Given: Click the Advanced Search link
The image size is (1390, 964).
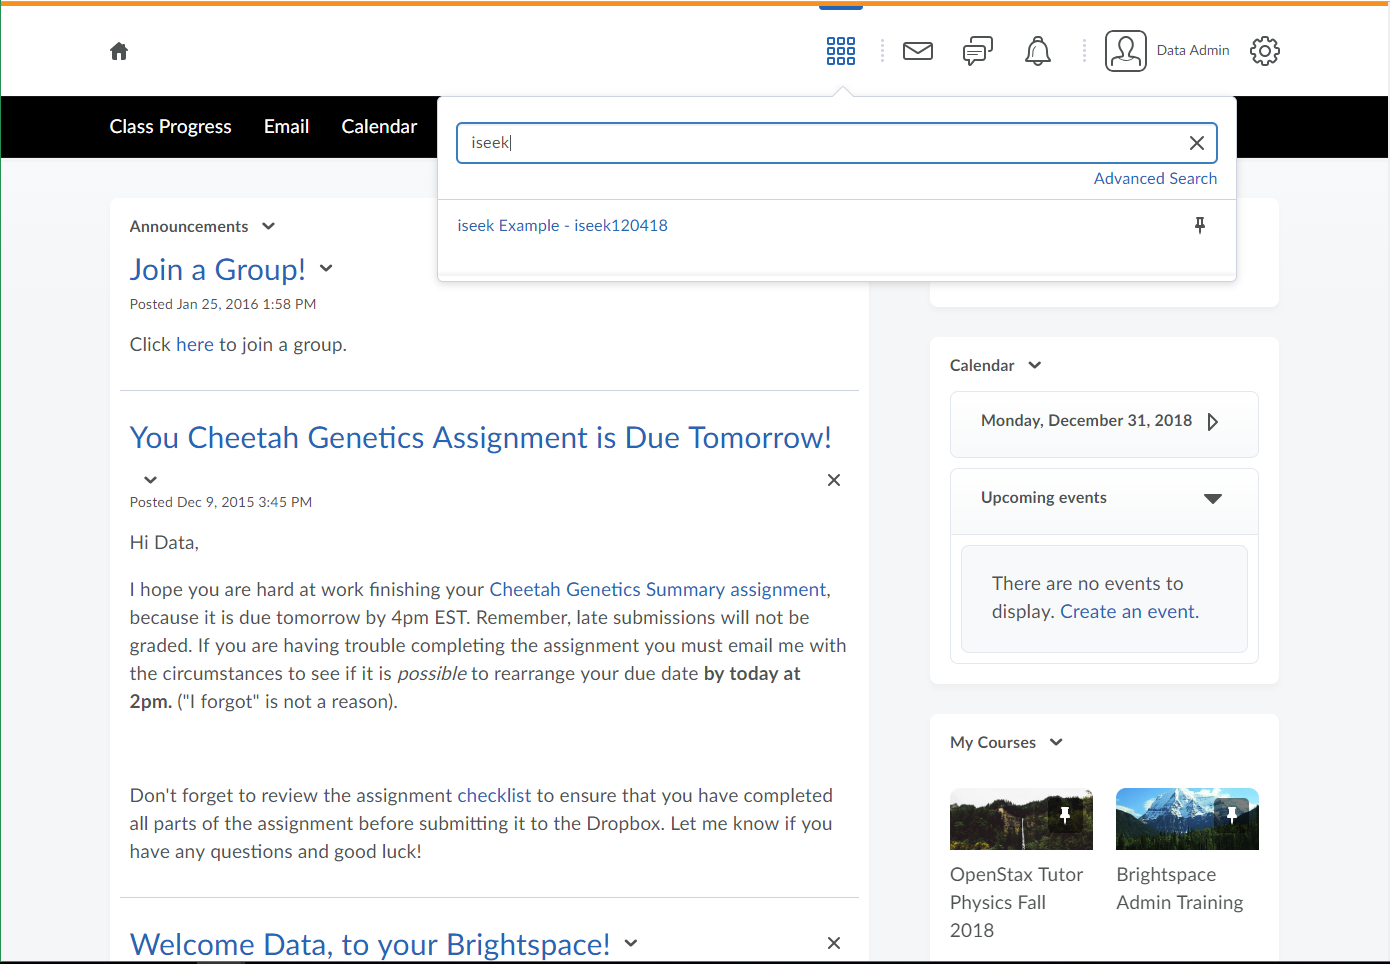Looking at the screenshot, I should 1155,179.
